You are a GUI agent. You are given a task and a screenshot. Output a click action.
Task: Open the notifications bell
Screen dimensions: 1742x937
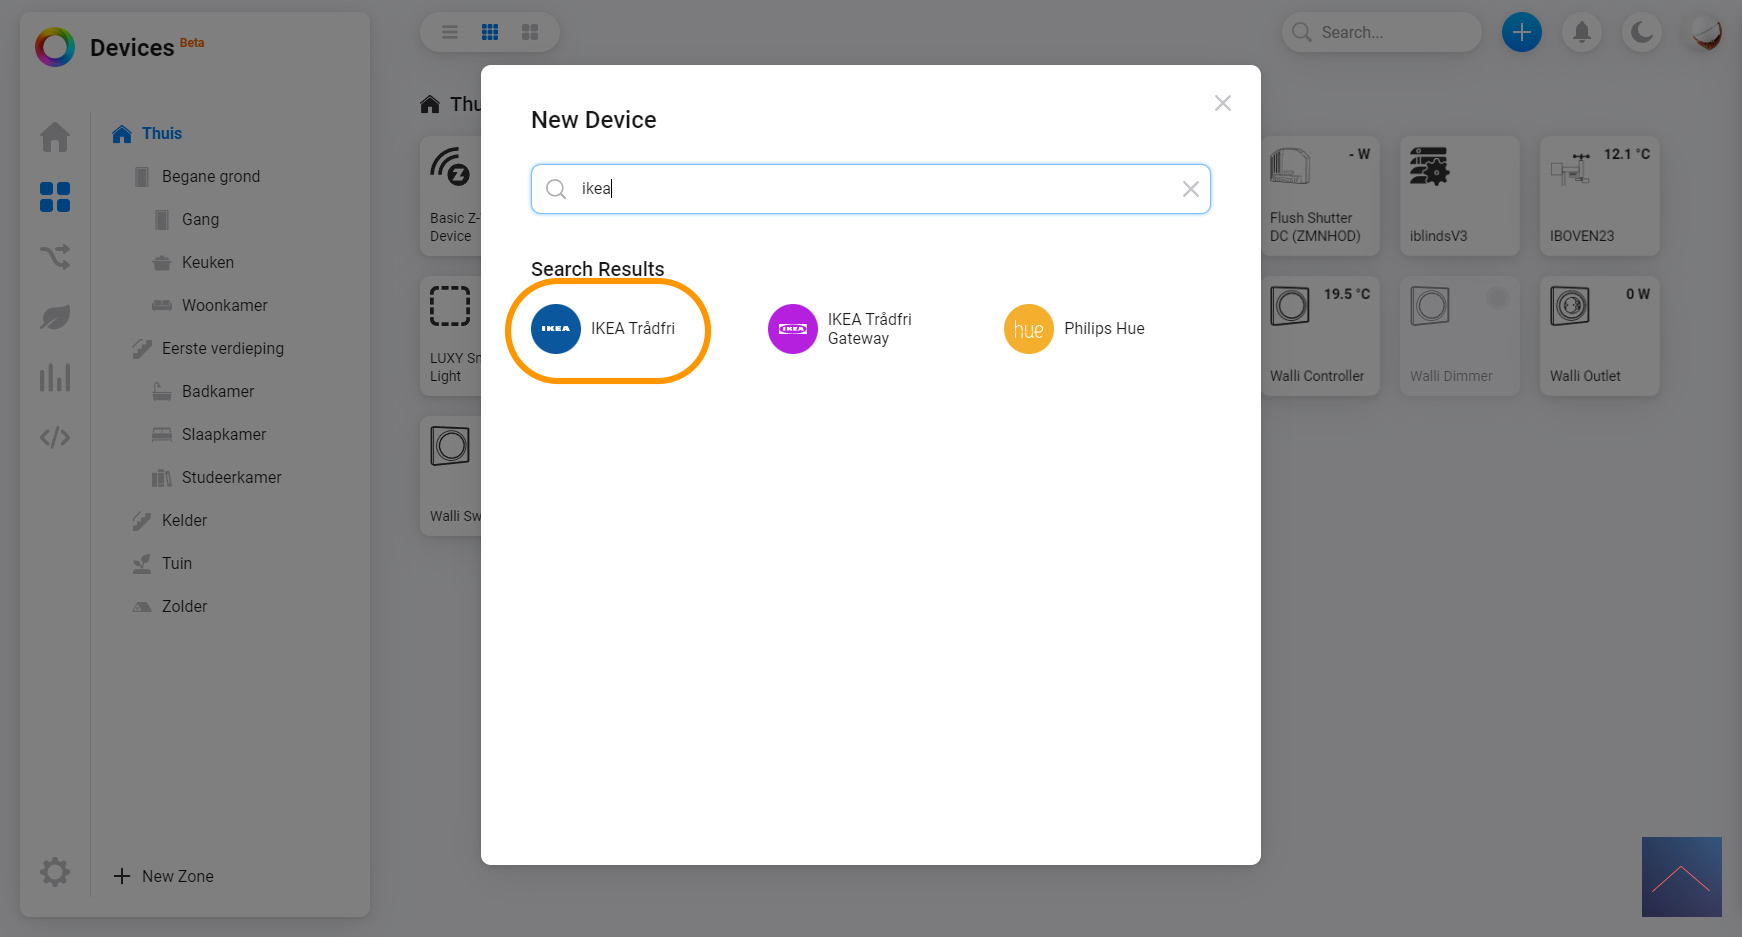[x=1582, y=32]
